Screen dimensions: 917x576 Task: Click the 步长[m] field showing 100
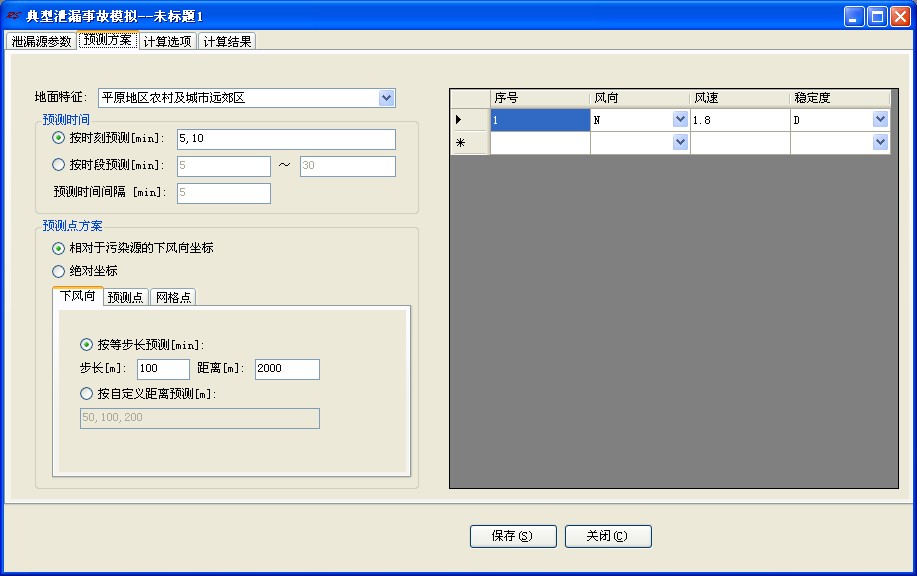tap(163, 369)
